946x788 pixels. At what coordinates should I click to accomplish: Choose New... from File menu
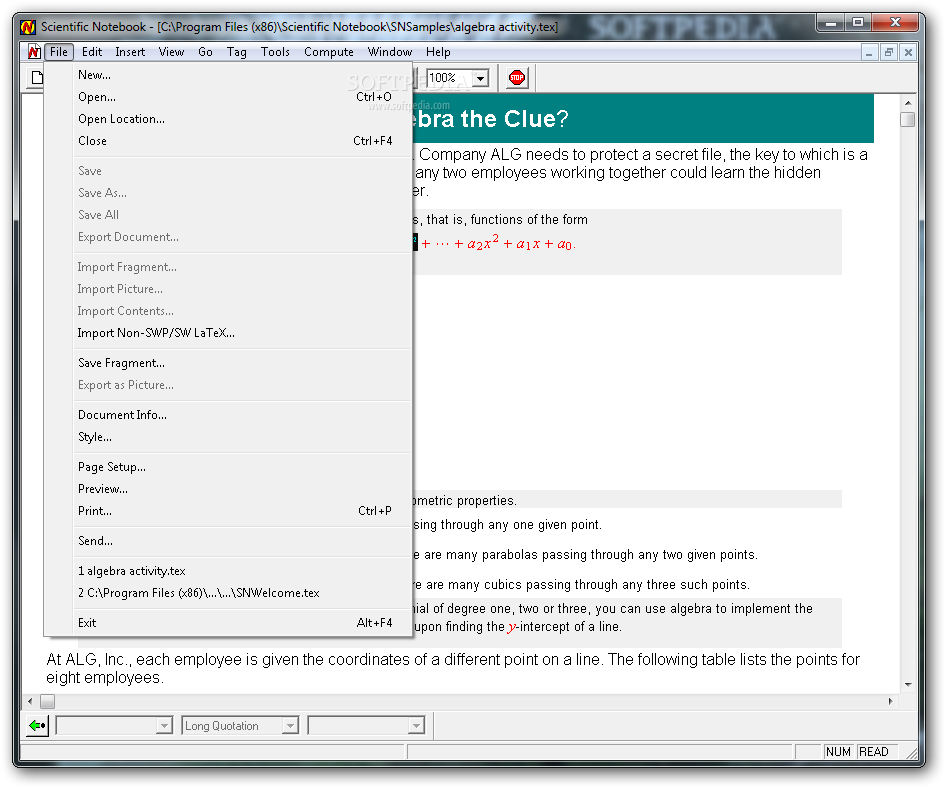pos(229,75)
